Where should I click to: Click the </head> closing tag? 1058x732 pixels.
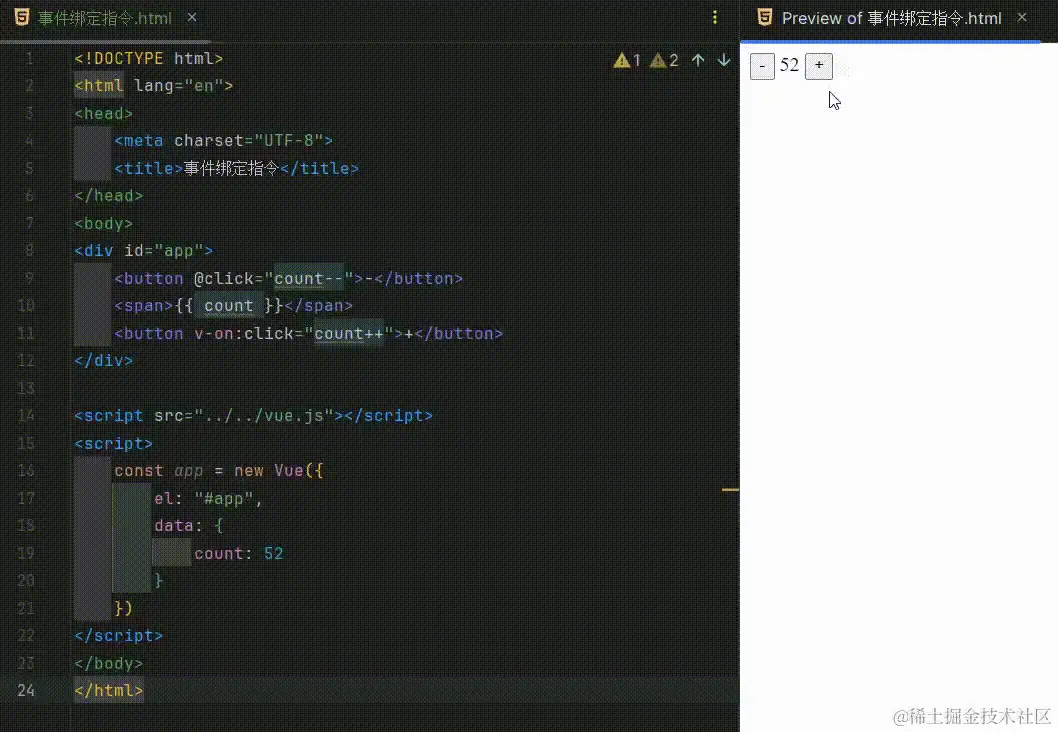(109, 196)
